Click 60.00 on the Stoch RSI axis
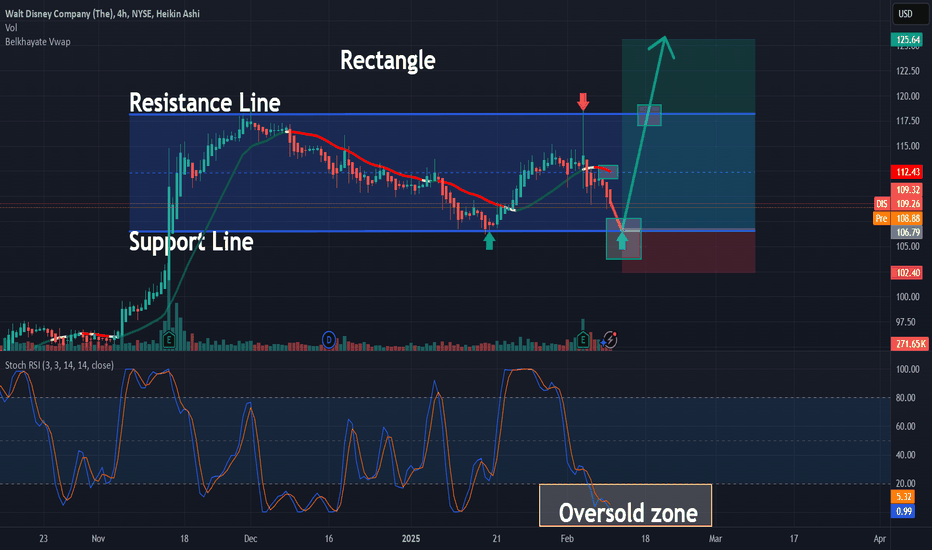932x550 pixels. coord(905,426)
